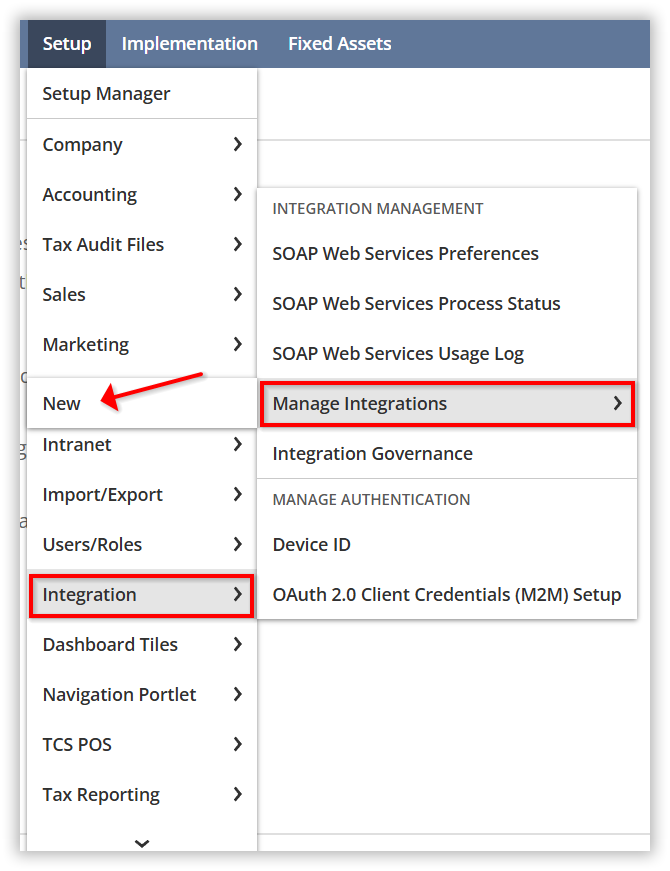Expand Intranet submenu chevron arrow
This screenshot has height=871, width=670.
tap(238, 444)
